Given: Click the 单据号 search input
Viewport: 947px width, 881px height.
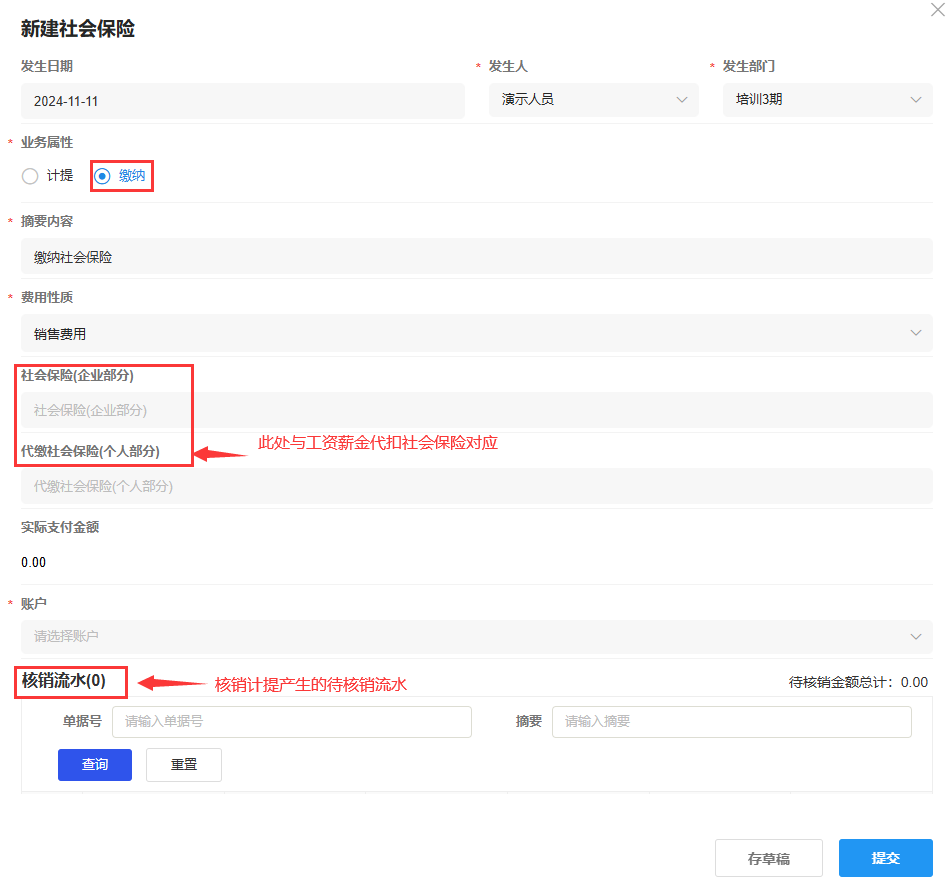Looking at the screenshot, I should [291, 722].
